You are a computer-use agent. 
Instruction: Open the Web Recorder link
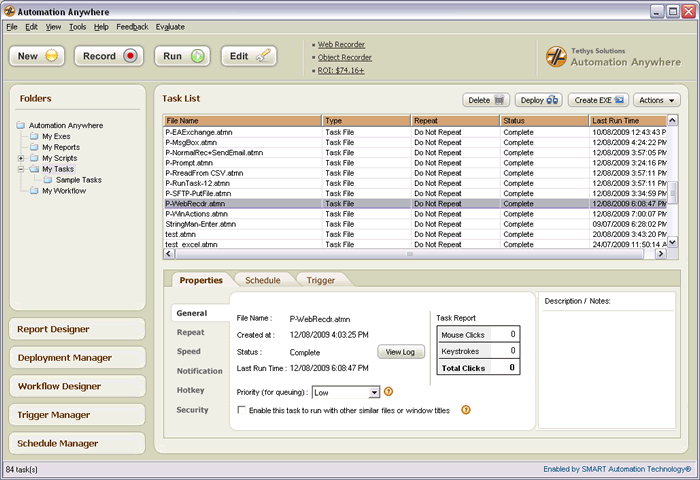coord(341,45)
